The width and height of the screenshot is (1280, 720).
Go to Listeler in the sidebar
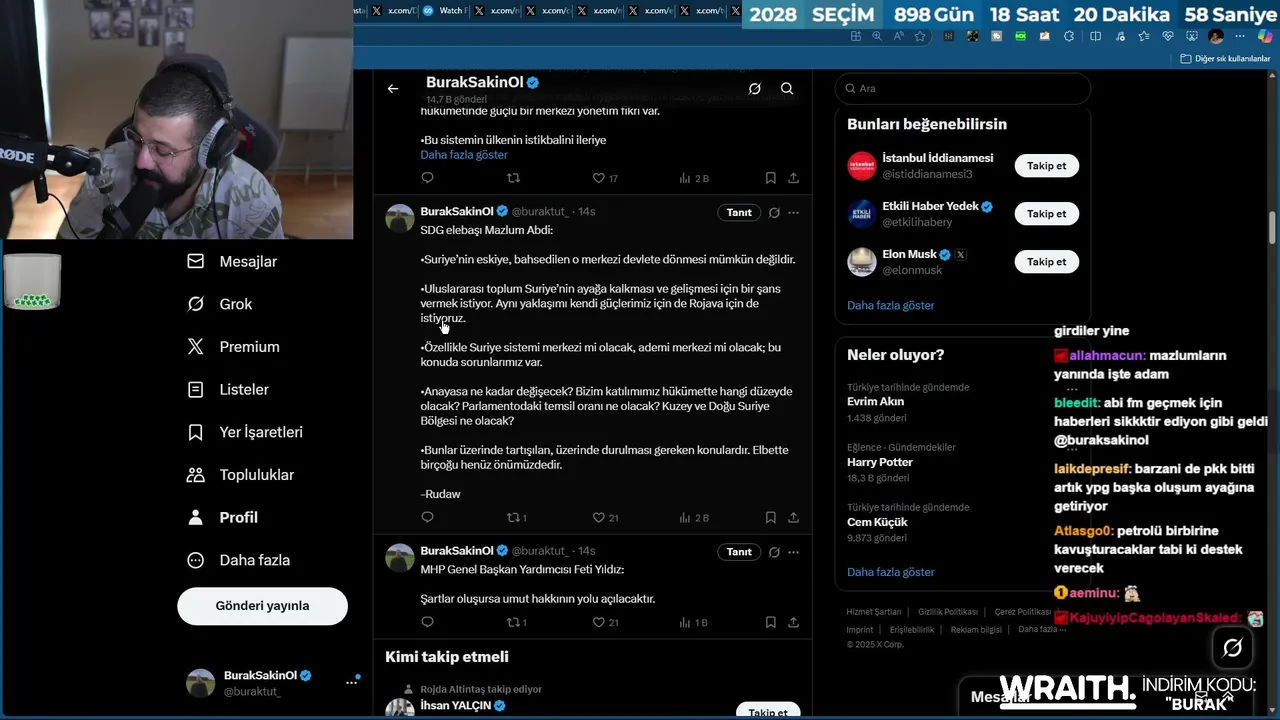tap(228, 389)
